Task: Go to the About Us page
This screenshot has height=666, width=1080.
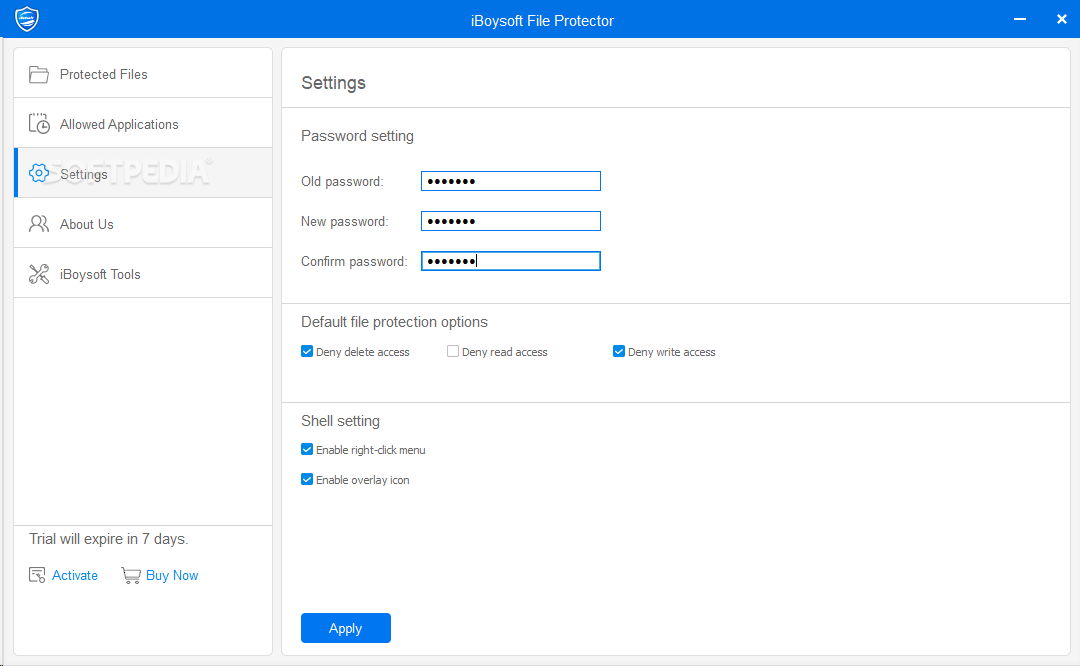Action: point(143,224)
